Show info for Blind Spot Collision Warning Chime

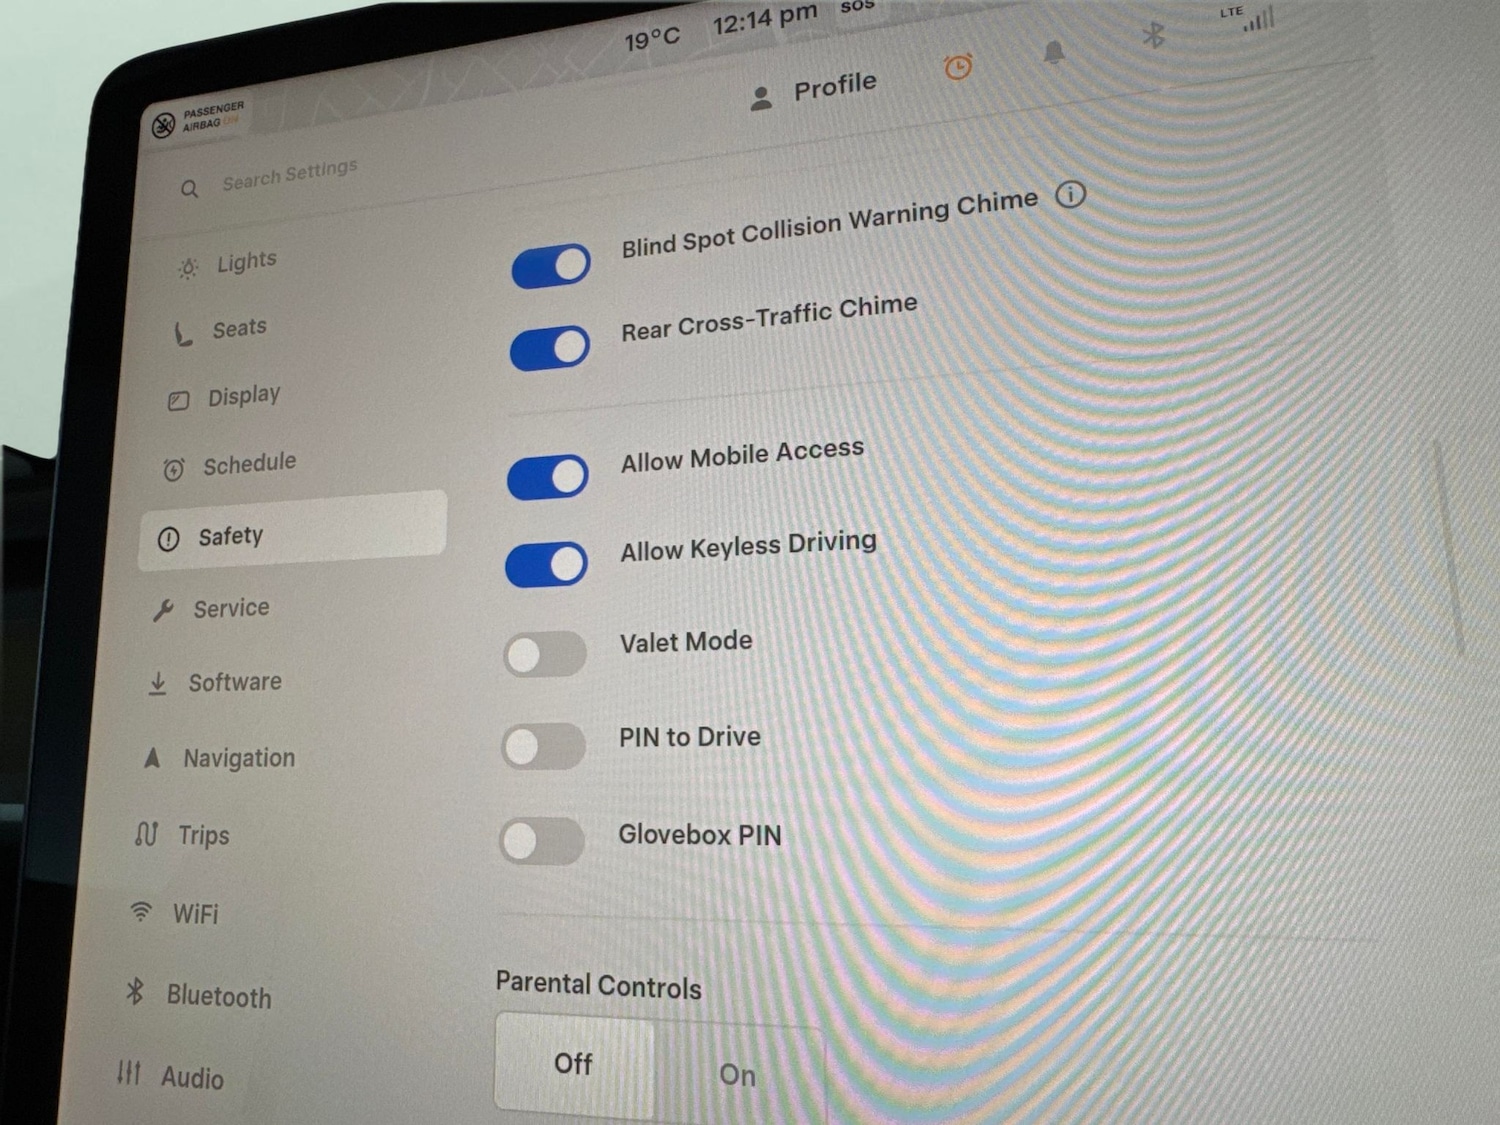click(x=1070, y=194)
